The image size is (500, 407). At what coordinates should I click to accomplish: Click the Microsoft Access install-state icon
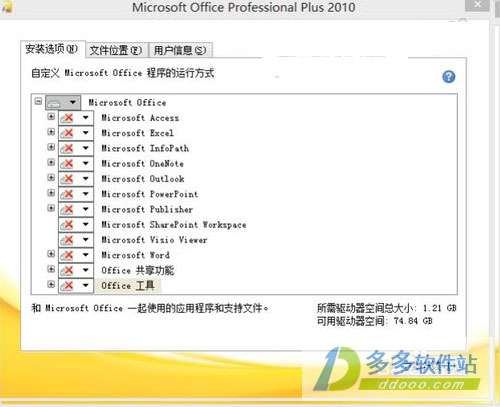67,118
